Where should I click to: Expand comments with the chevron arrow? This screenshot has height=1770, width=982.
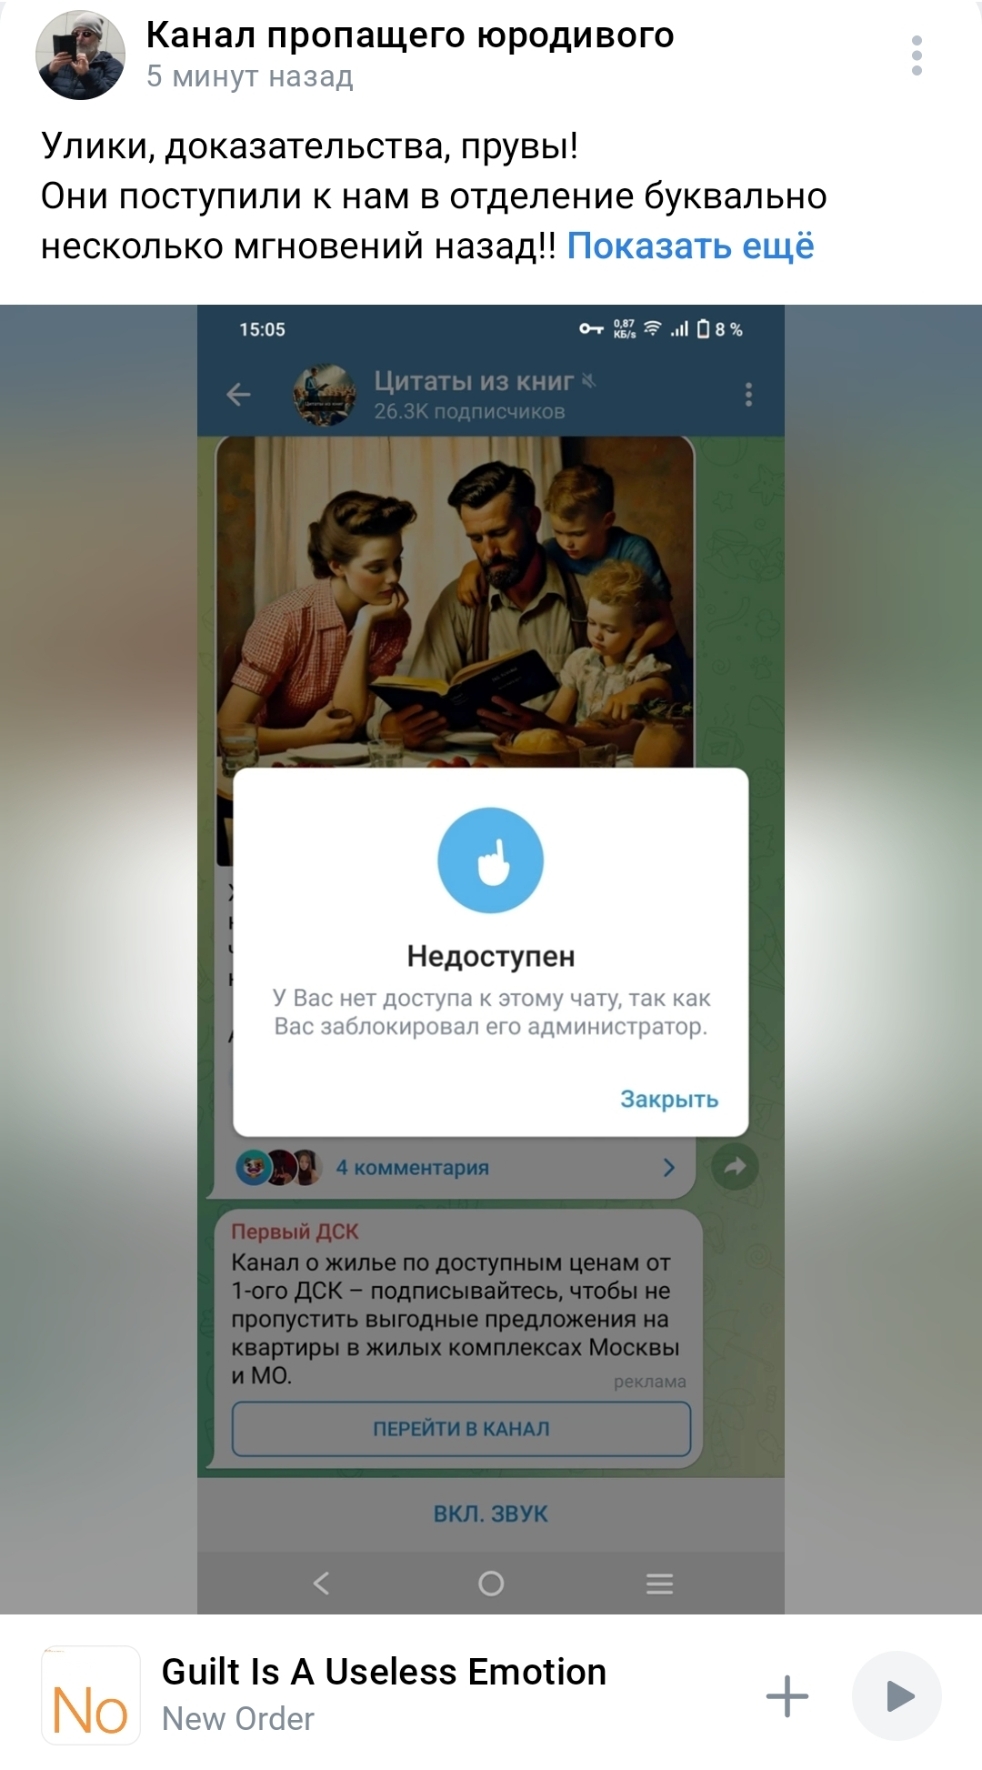coord(669,1167)
